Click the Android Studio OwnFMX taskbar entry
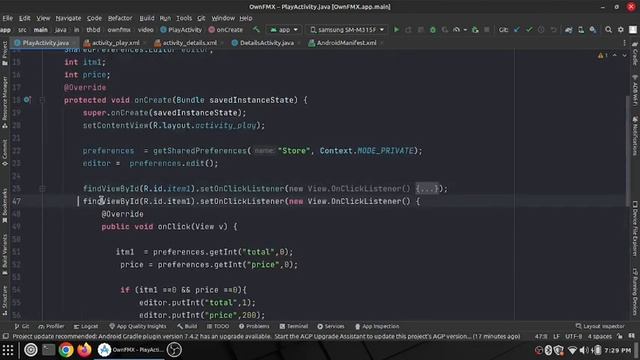 130,350
